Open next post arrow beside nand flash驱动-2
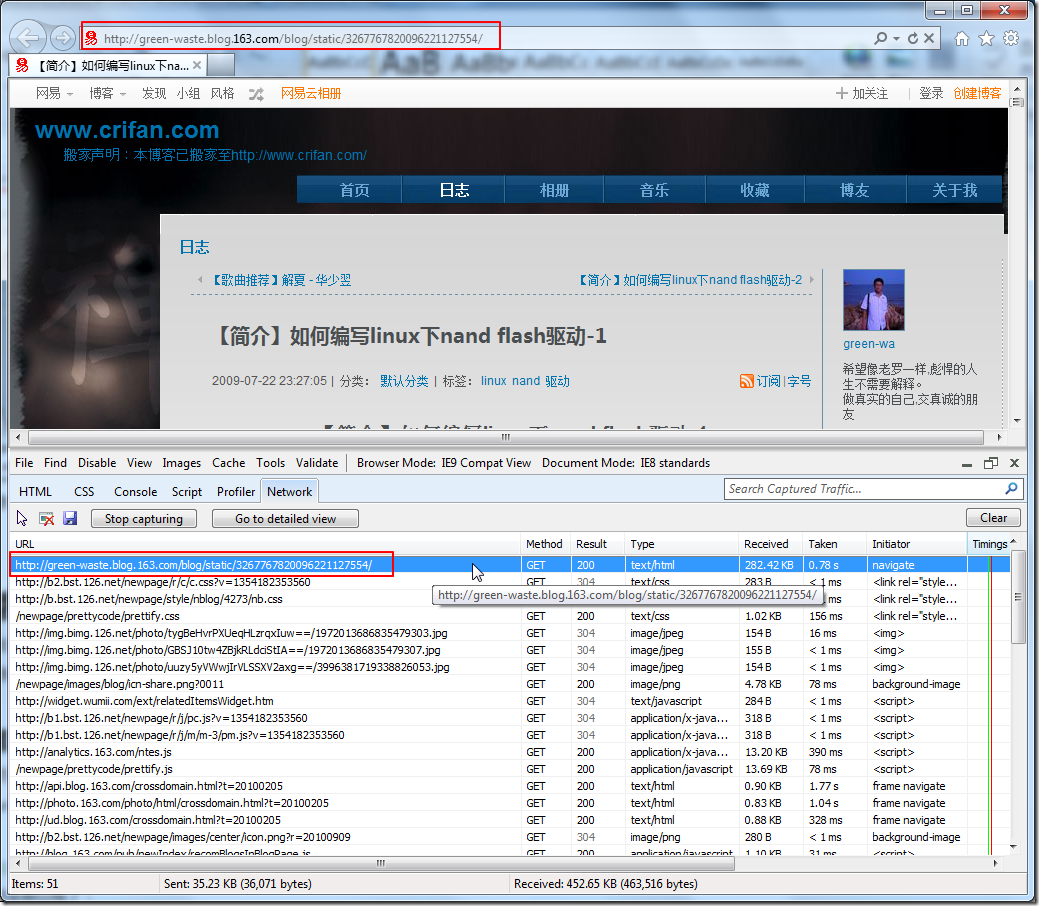This screenshot has width=1039, height=906. 811,280
